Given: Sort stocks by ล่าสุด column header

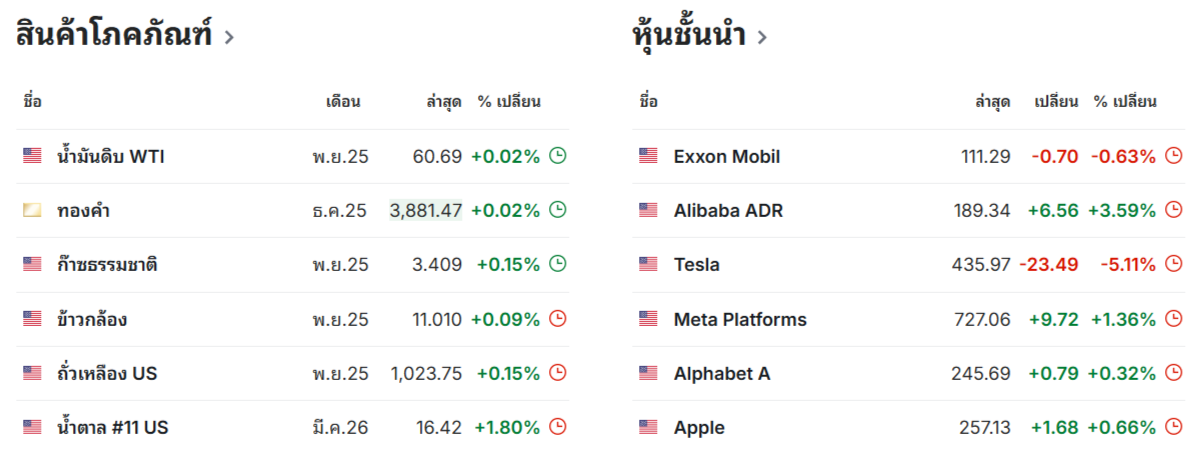Looking at the screenshot, I should 992,101.
